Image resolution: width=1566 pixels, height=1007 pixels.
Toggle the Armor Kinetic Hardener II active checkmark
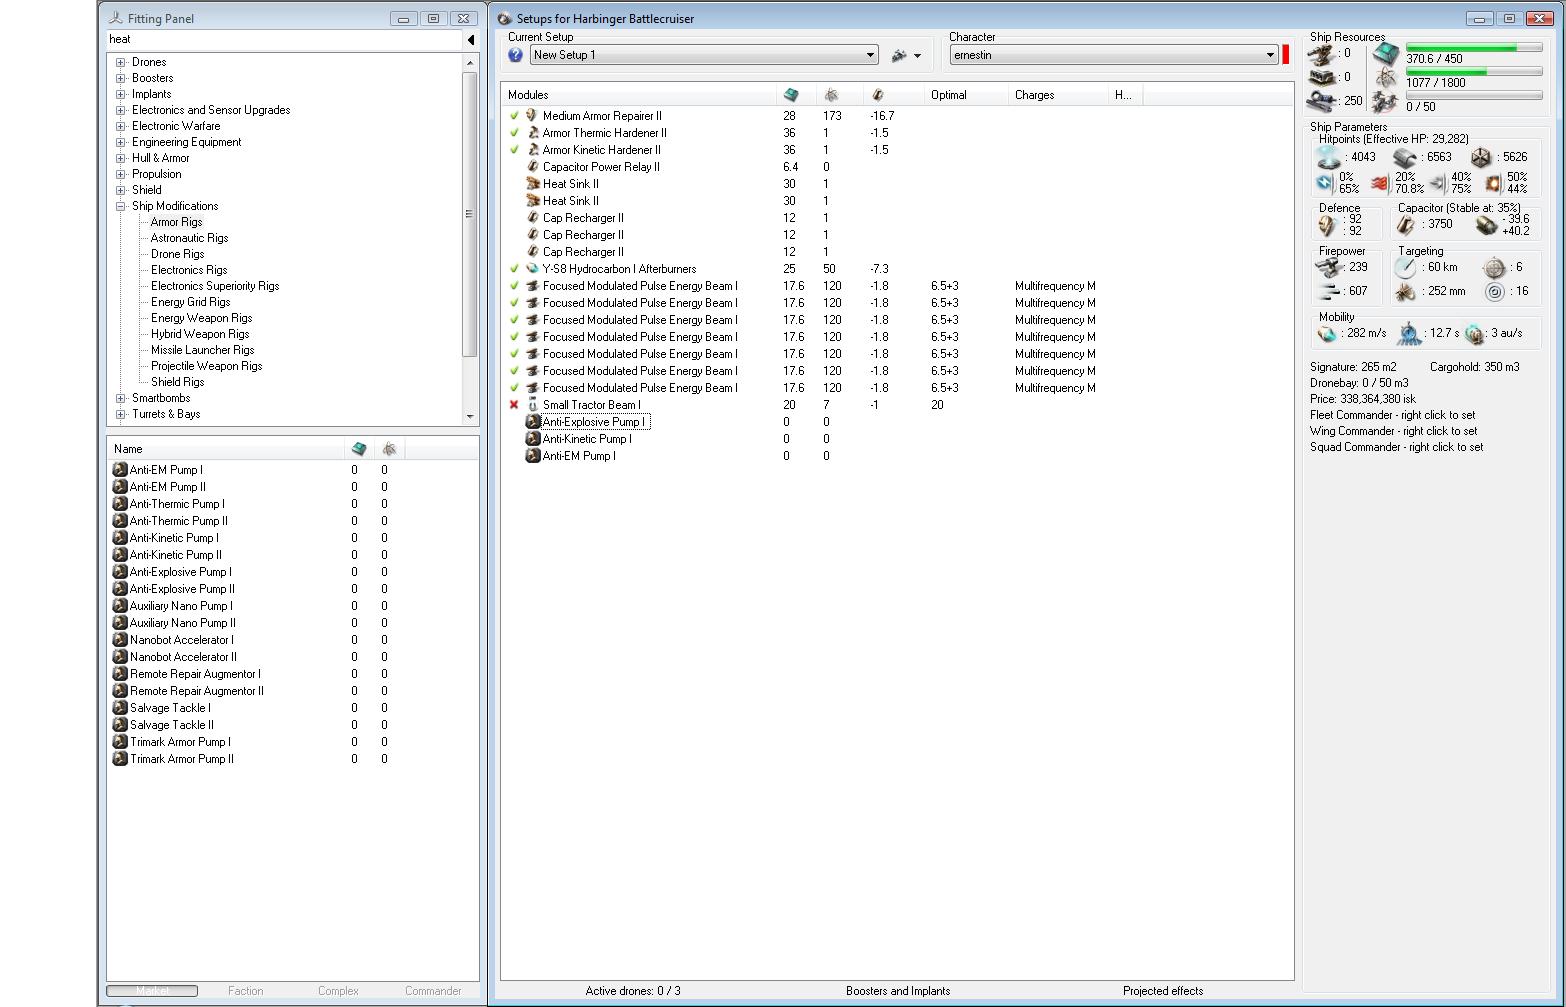[514, 150]
